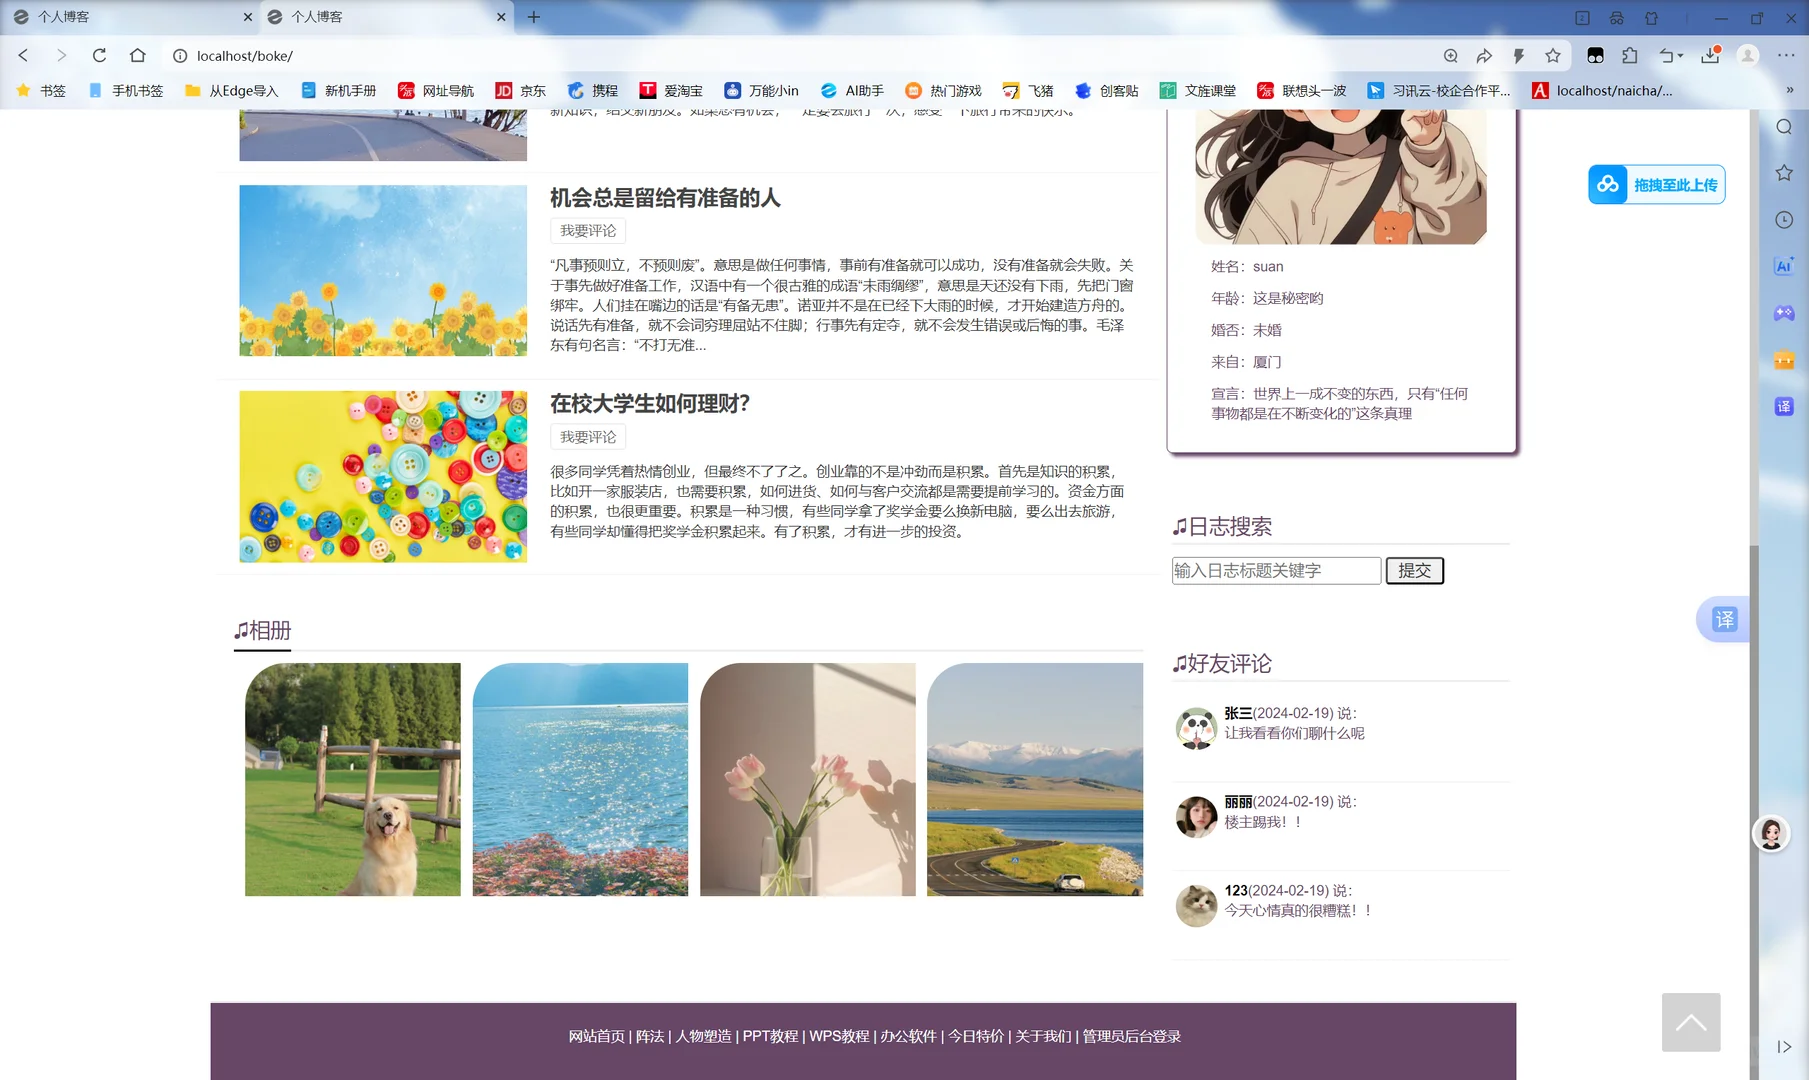This screenshot has width=1809, height=1080.
Task: Switch to the first 个人博客 tab
Action: coord(130,17)
